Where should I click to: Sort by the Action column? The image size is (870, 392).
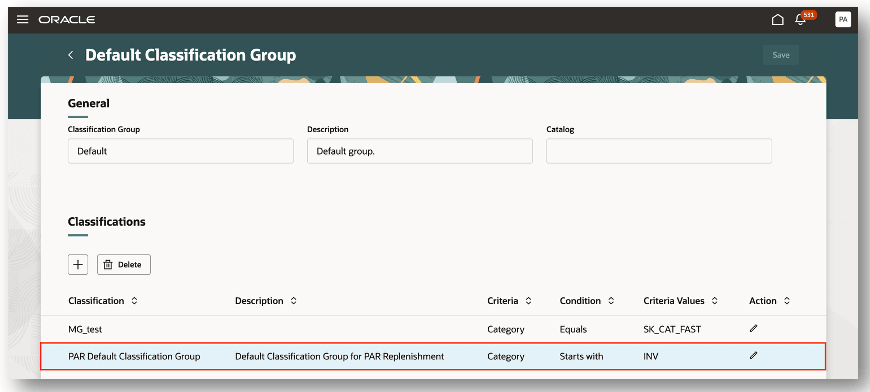click(x=787, y=301)
